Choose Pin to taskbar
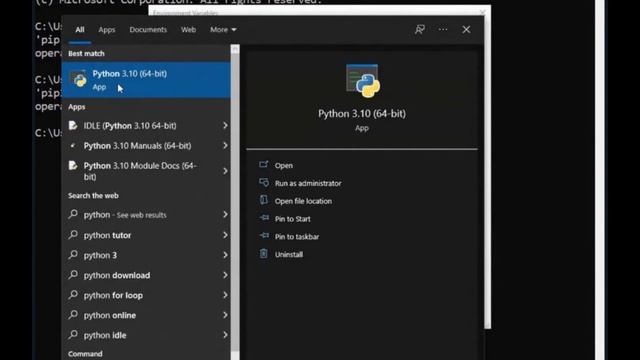Image resolution: width=640 pixels, height=360 pixels. [297, 237]
